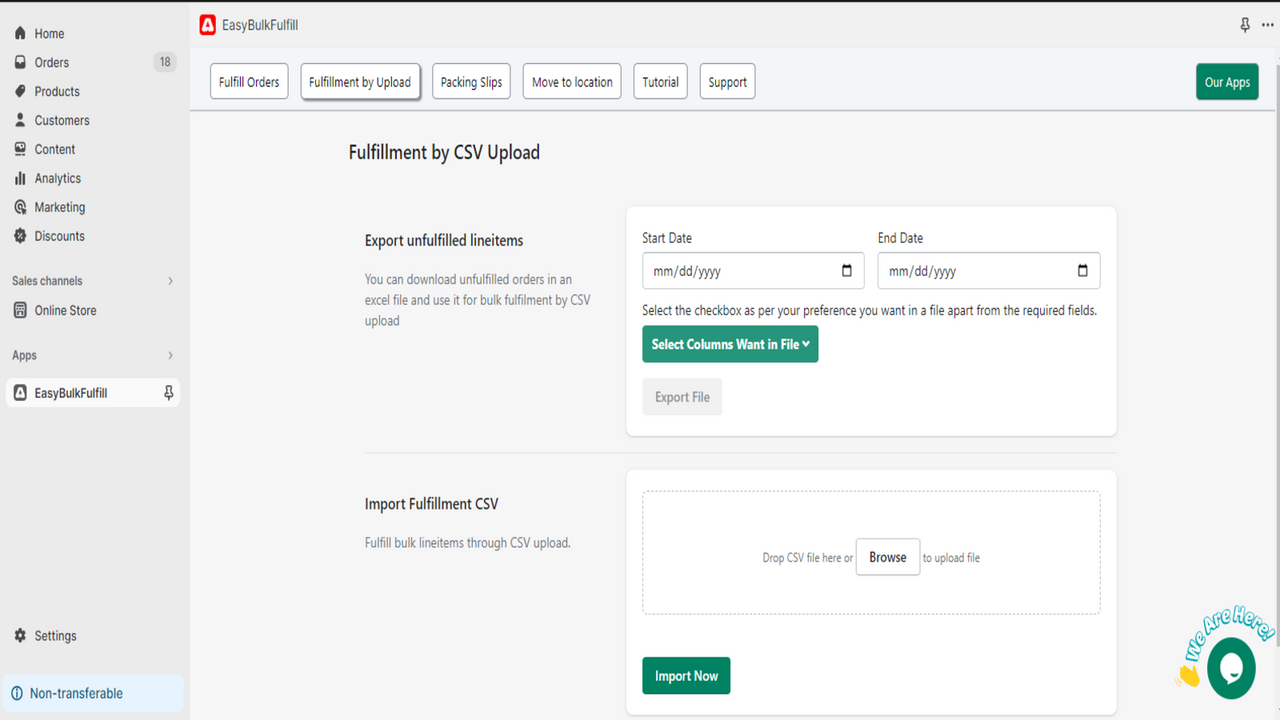Toggle the pin icon in the top bar
1280x720 pixels.
pyautogui.click(x=1243, y=24)
